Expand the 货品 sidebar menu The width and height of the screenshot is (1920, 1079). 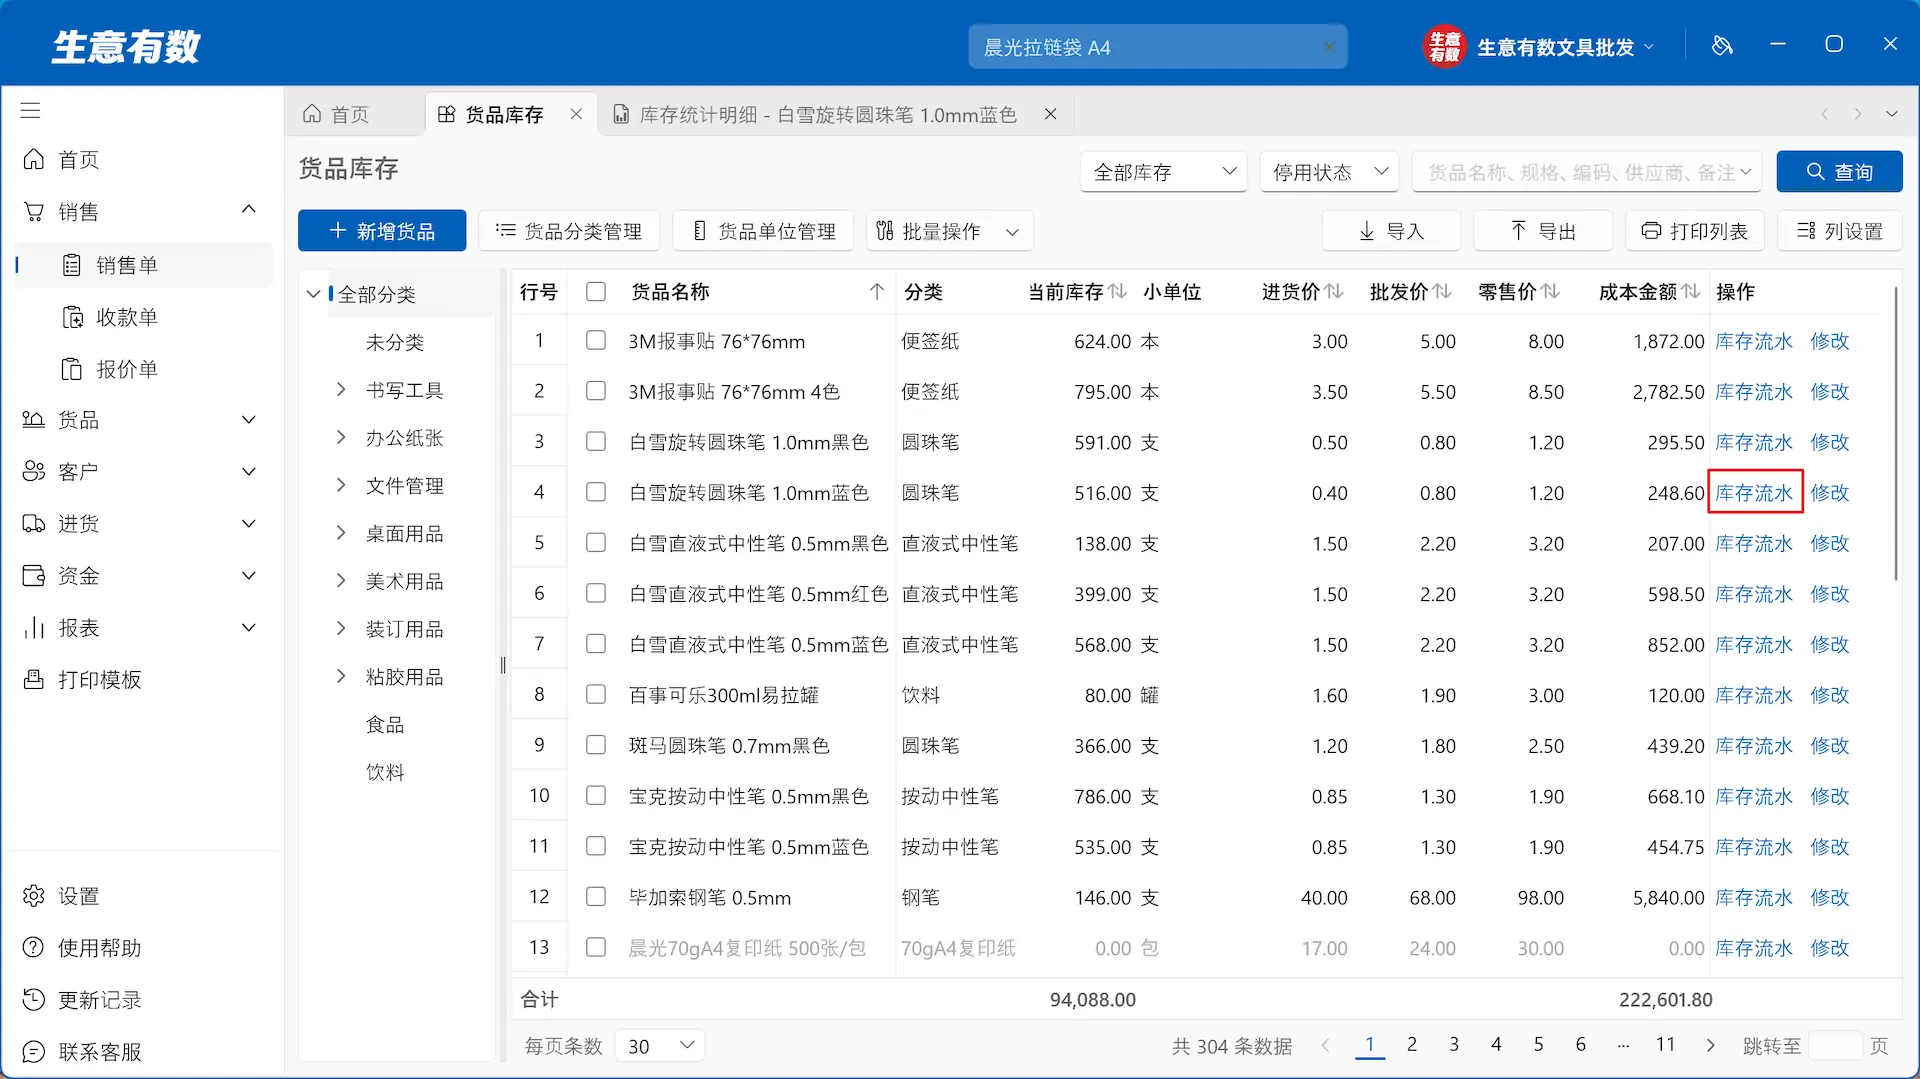[140, 420]
